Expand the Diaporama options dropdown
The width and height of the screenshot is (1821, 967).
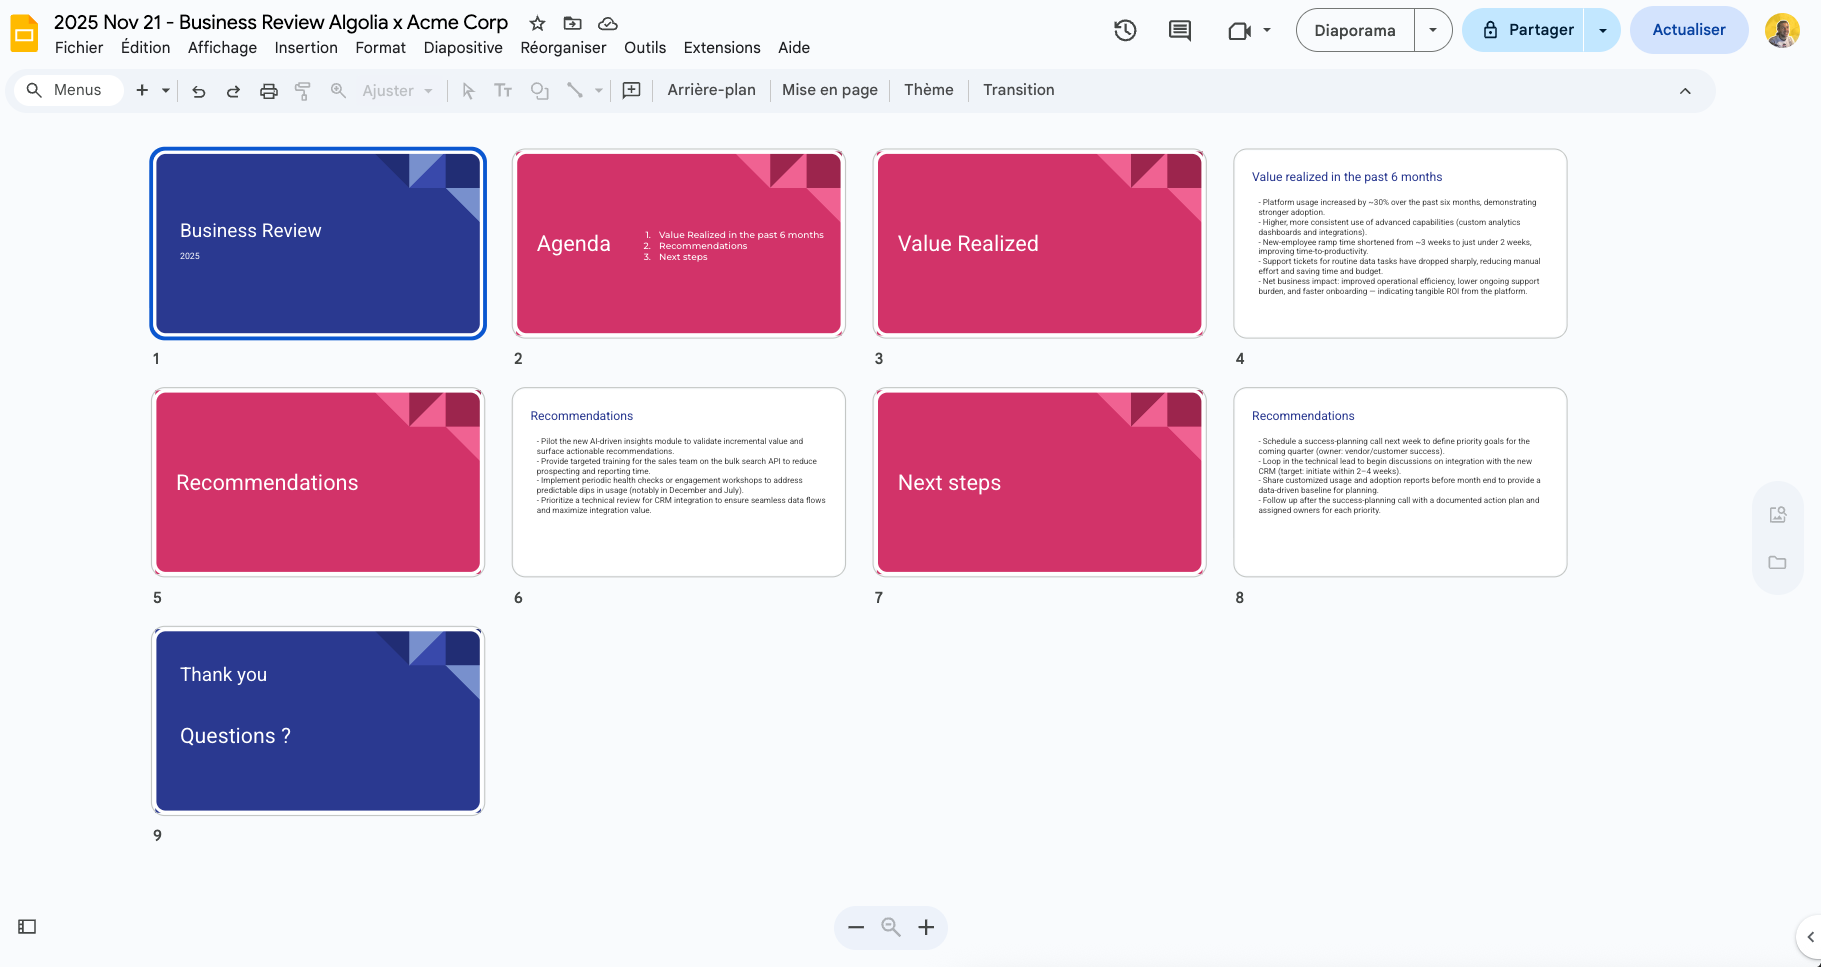[1432, 30]
